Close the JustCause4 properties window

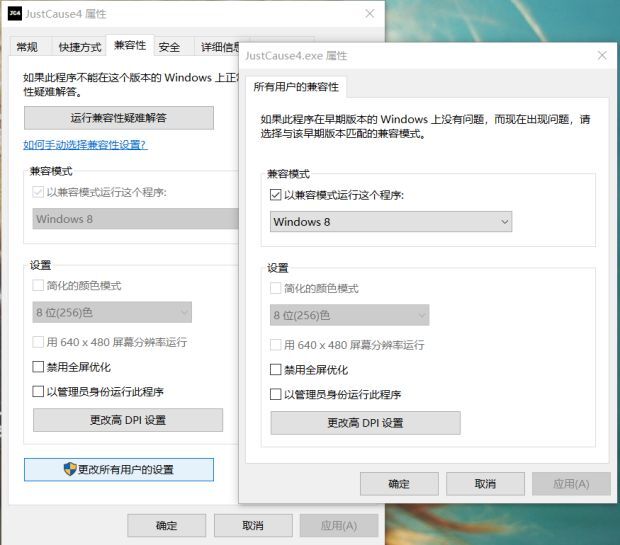370,13
